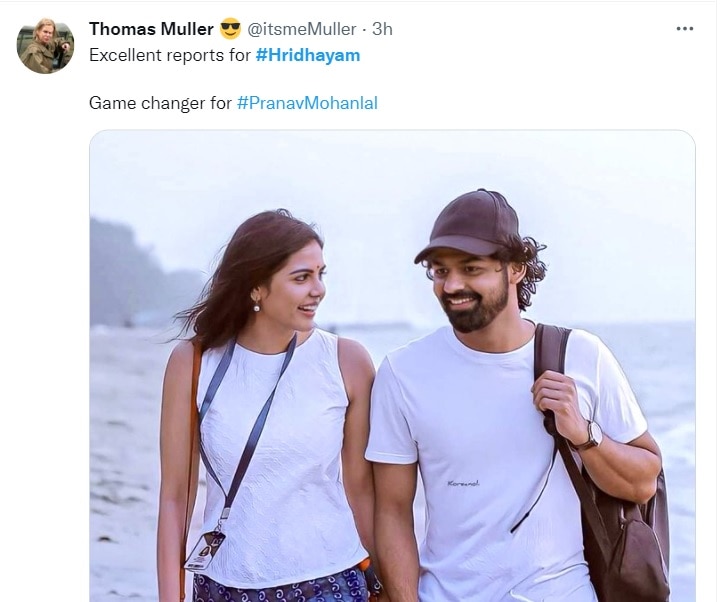Open the tweet's more options menu
This screenshot has width=726, height=602.
(x=684, y=29)
